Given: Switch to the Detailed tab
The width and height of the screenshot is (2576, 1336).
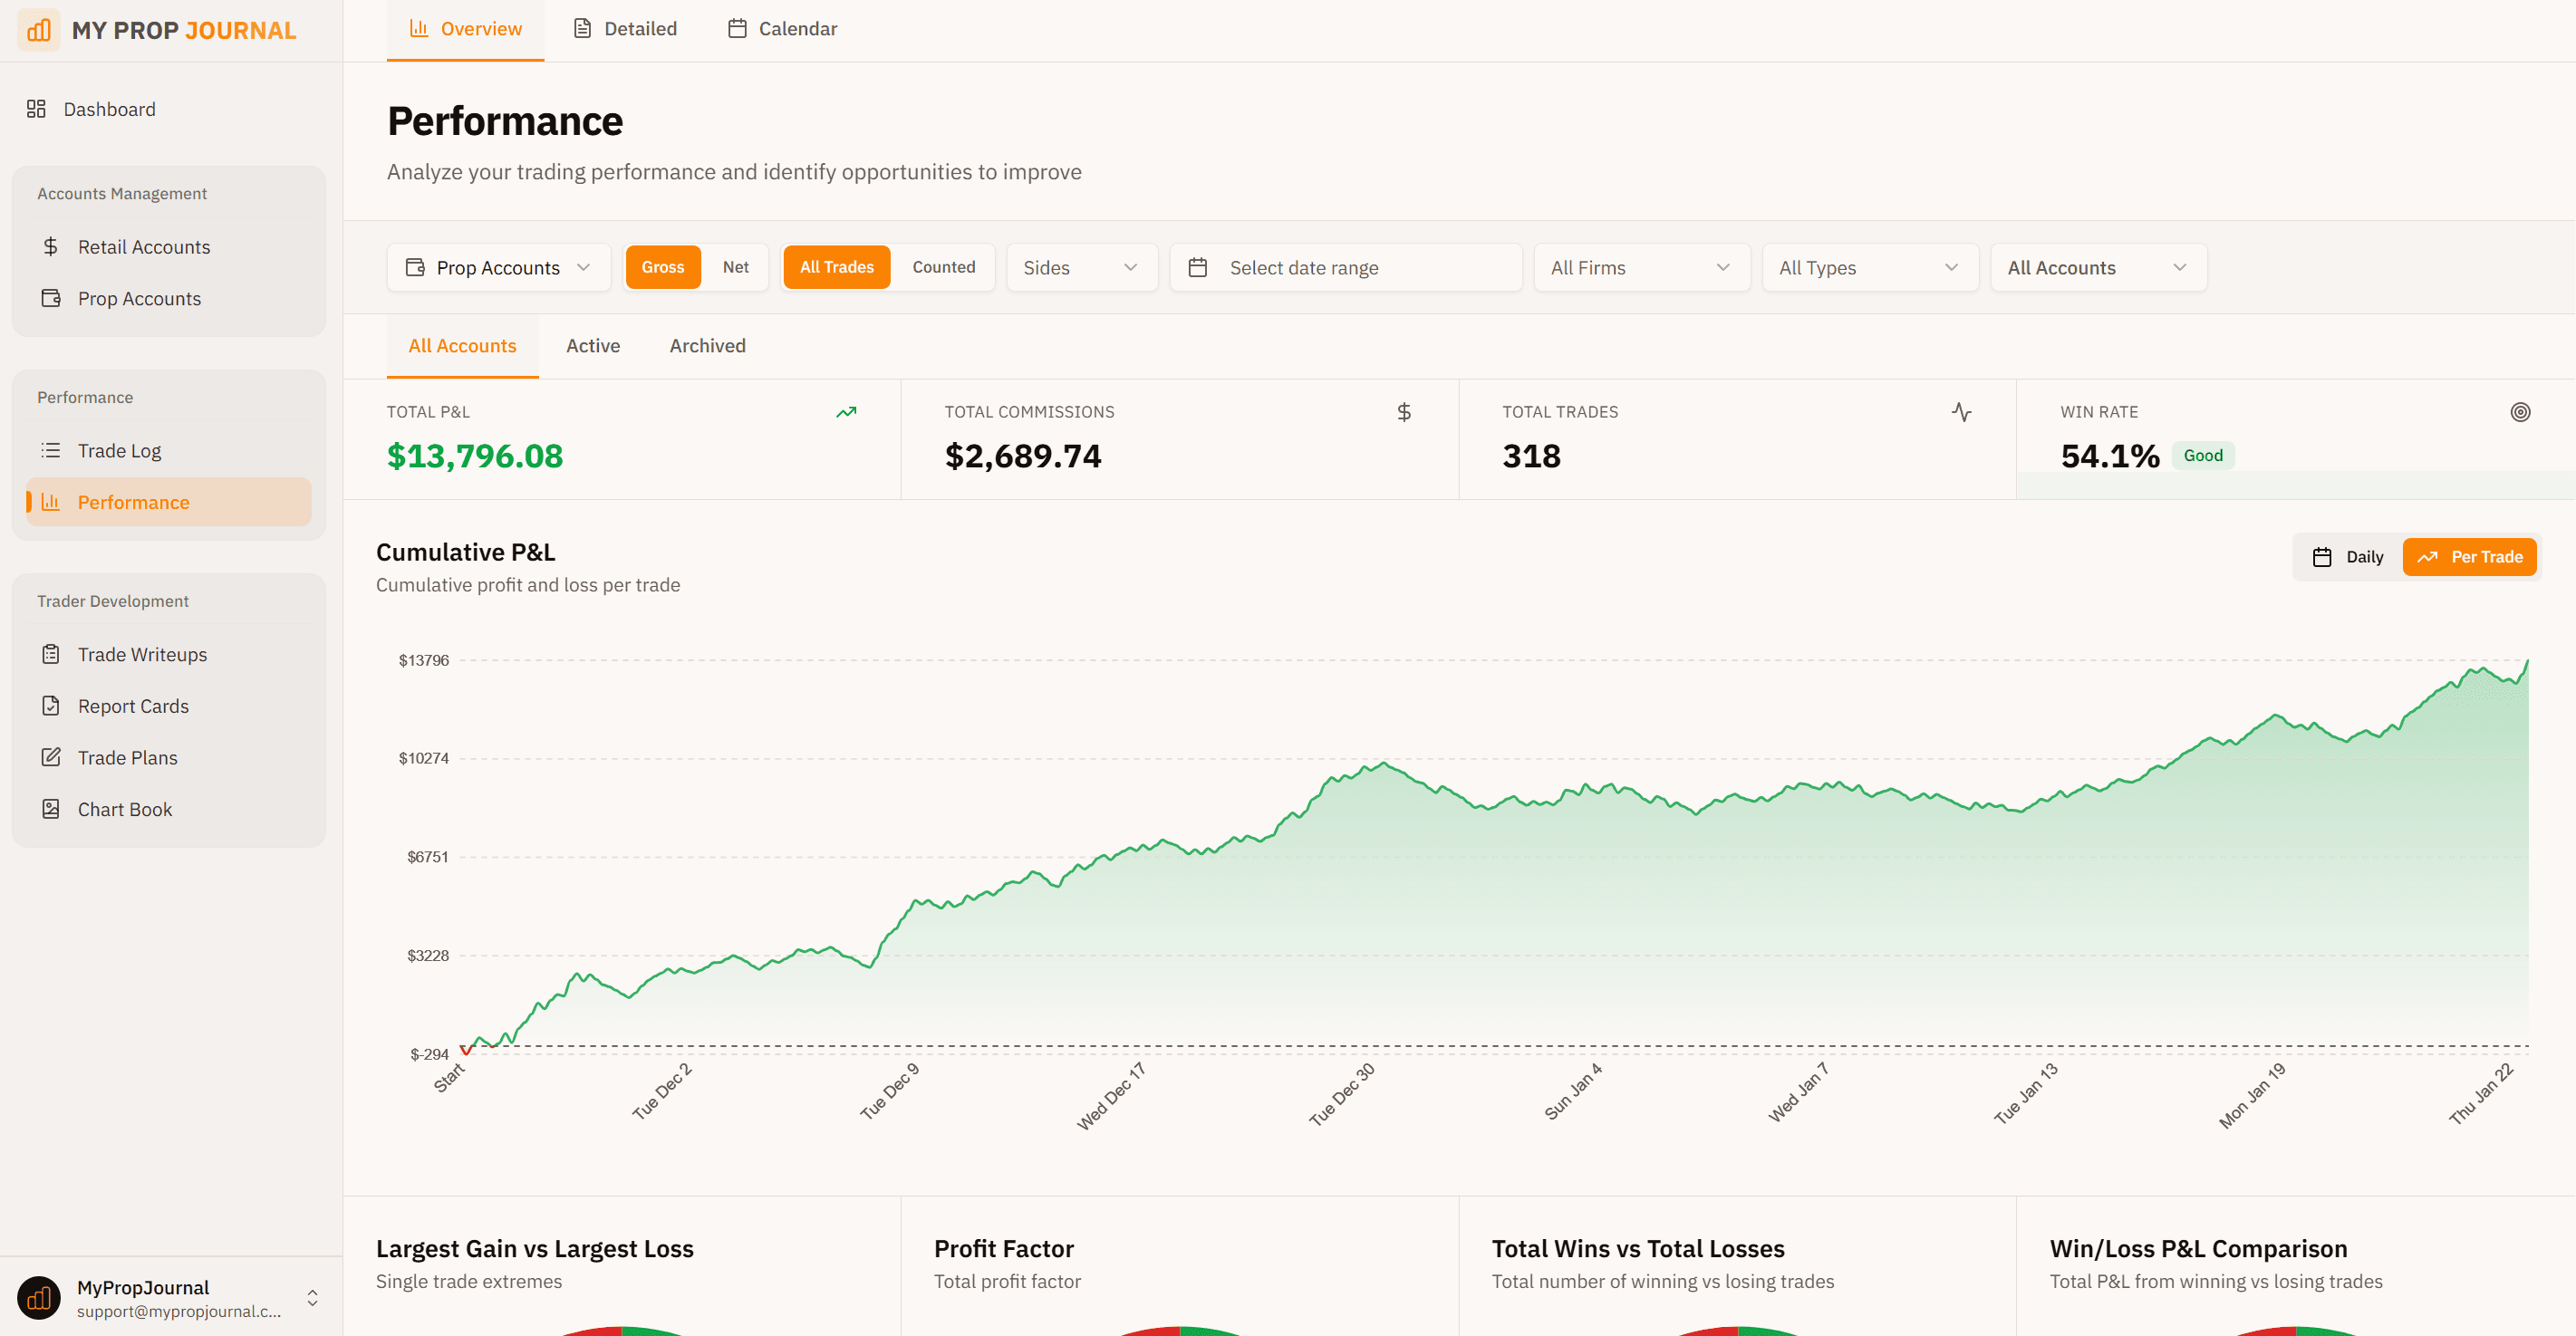Looking at the screenshot, I should click(x=625, y=29).
